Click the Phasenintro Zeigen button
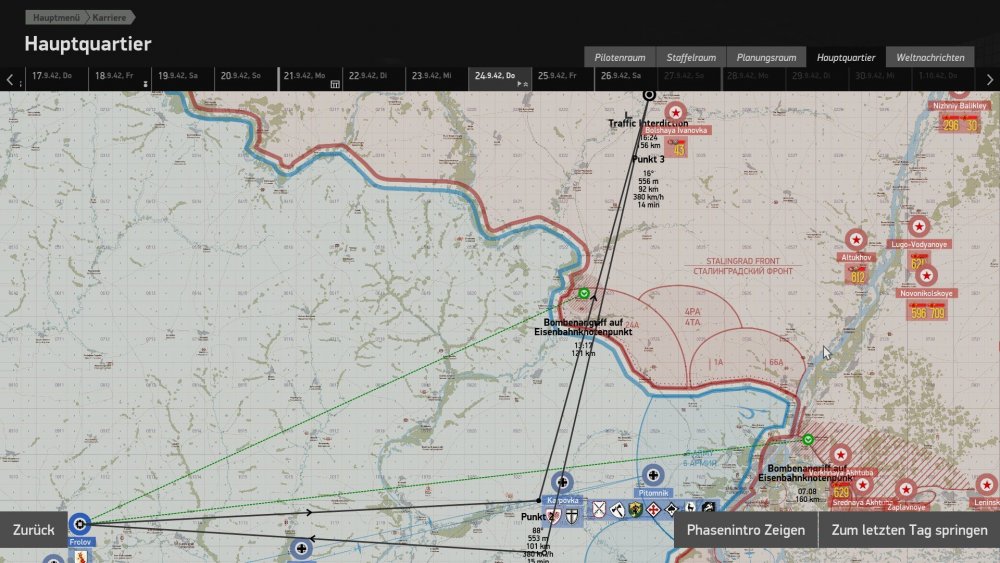1000x563 pixels. click(745, 530)
